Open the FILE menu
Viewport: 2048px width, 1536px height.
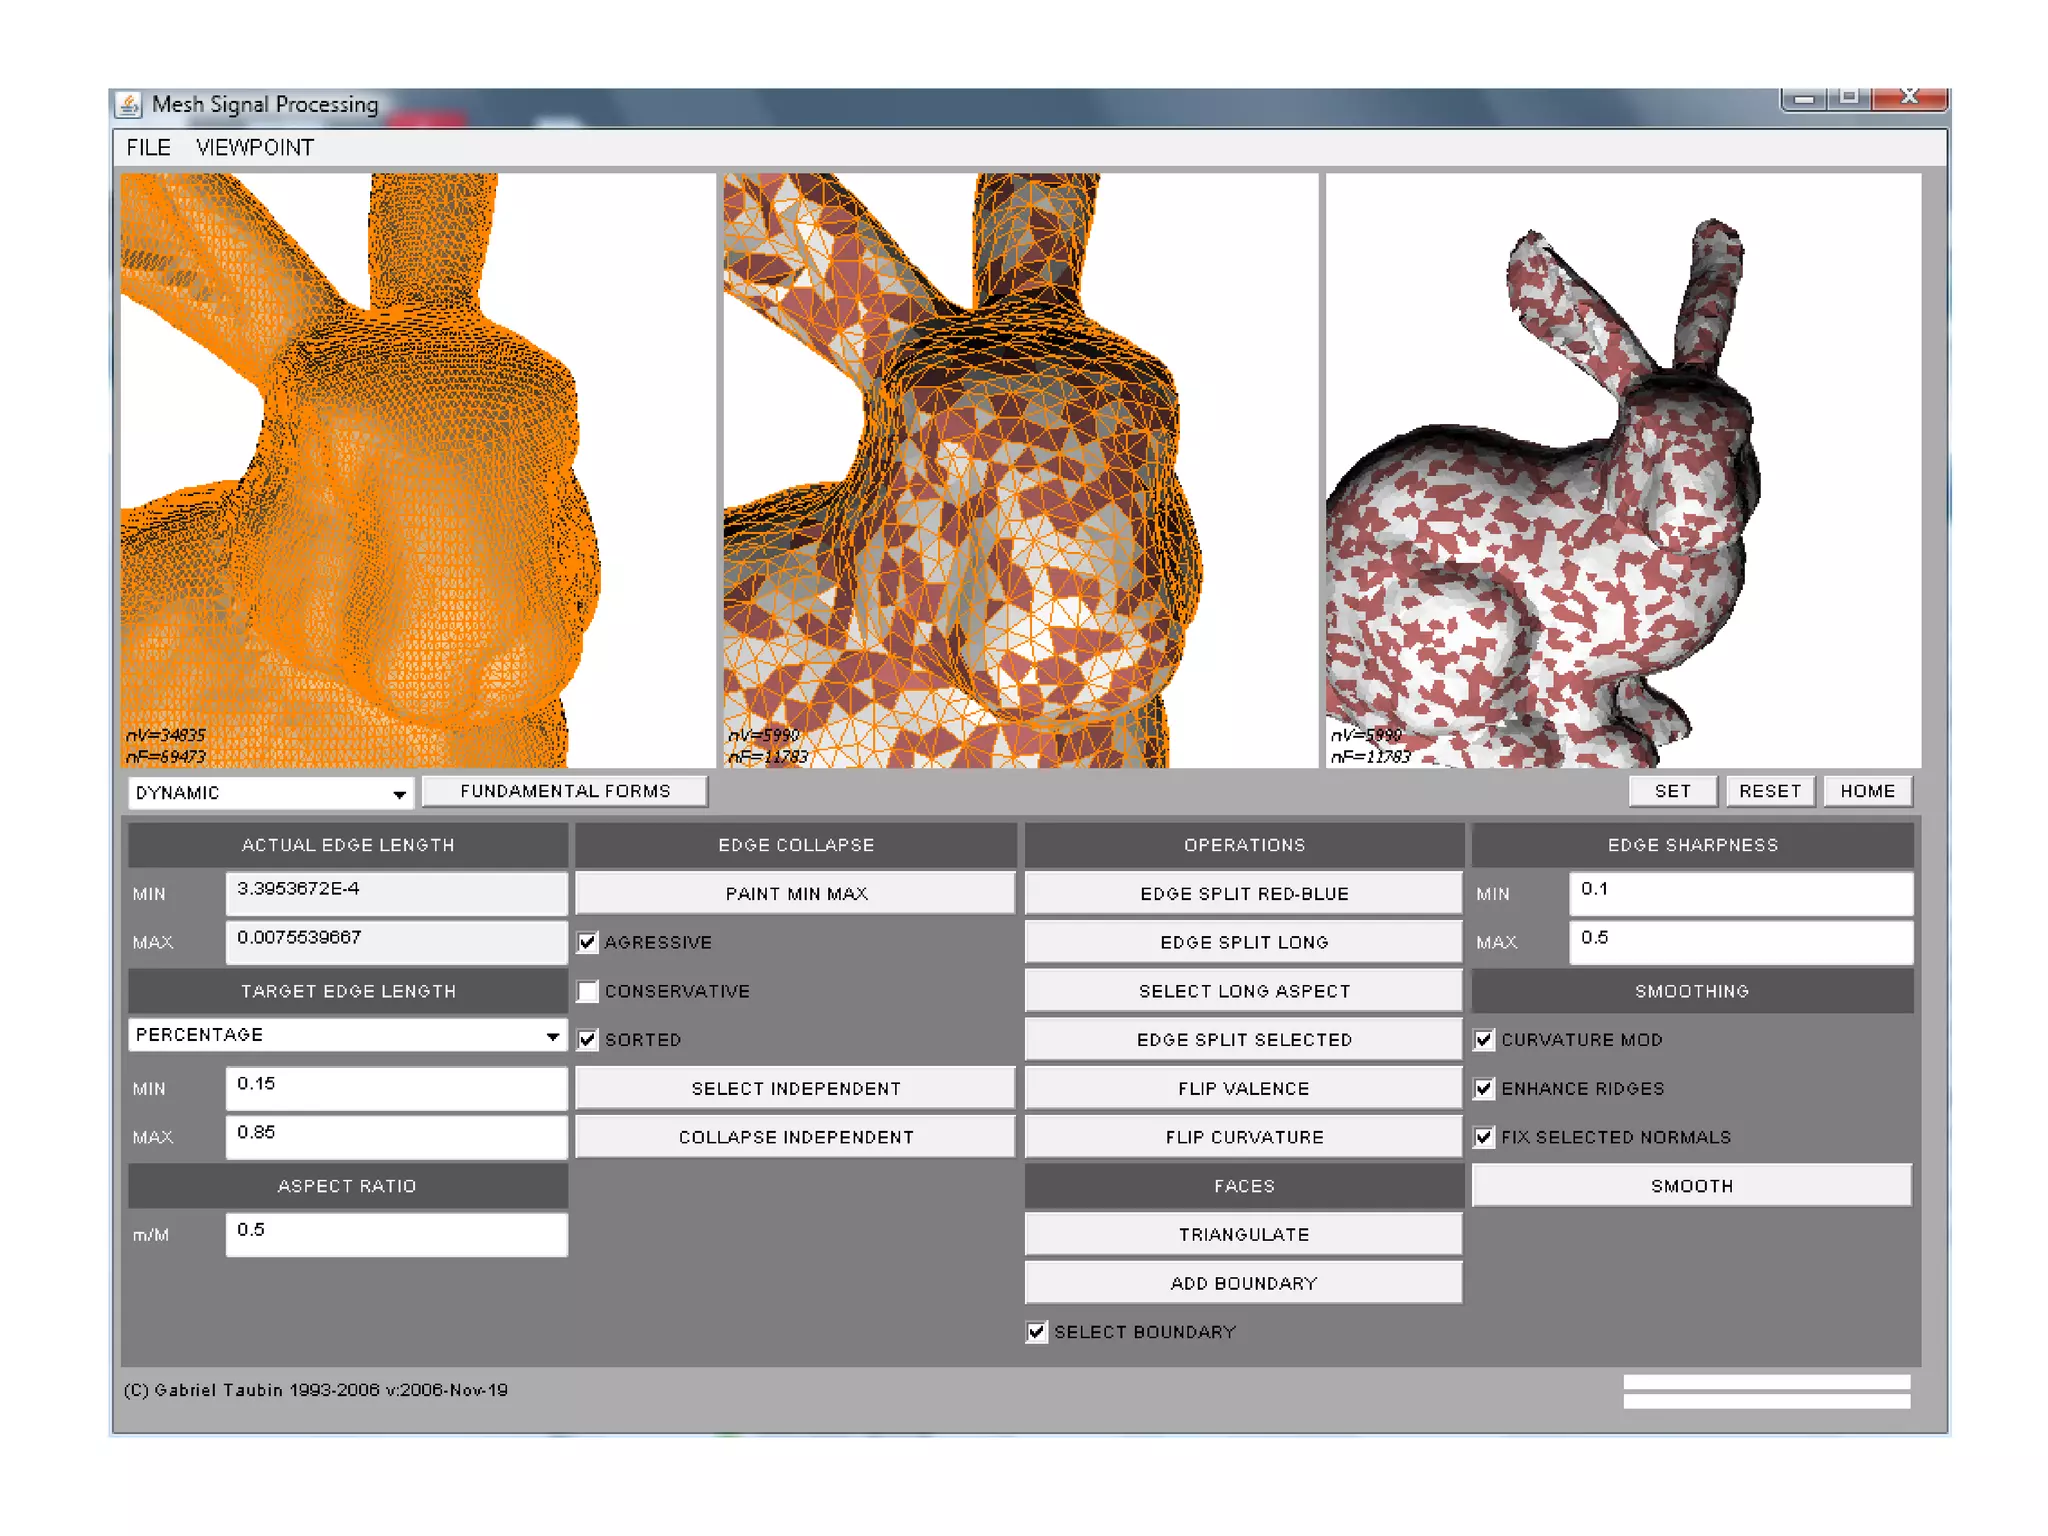pos(148,148)
